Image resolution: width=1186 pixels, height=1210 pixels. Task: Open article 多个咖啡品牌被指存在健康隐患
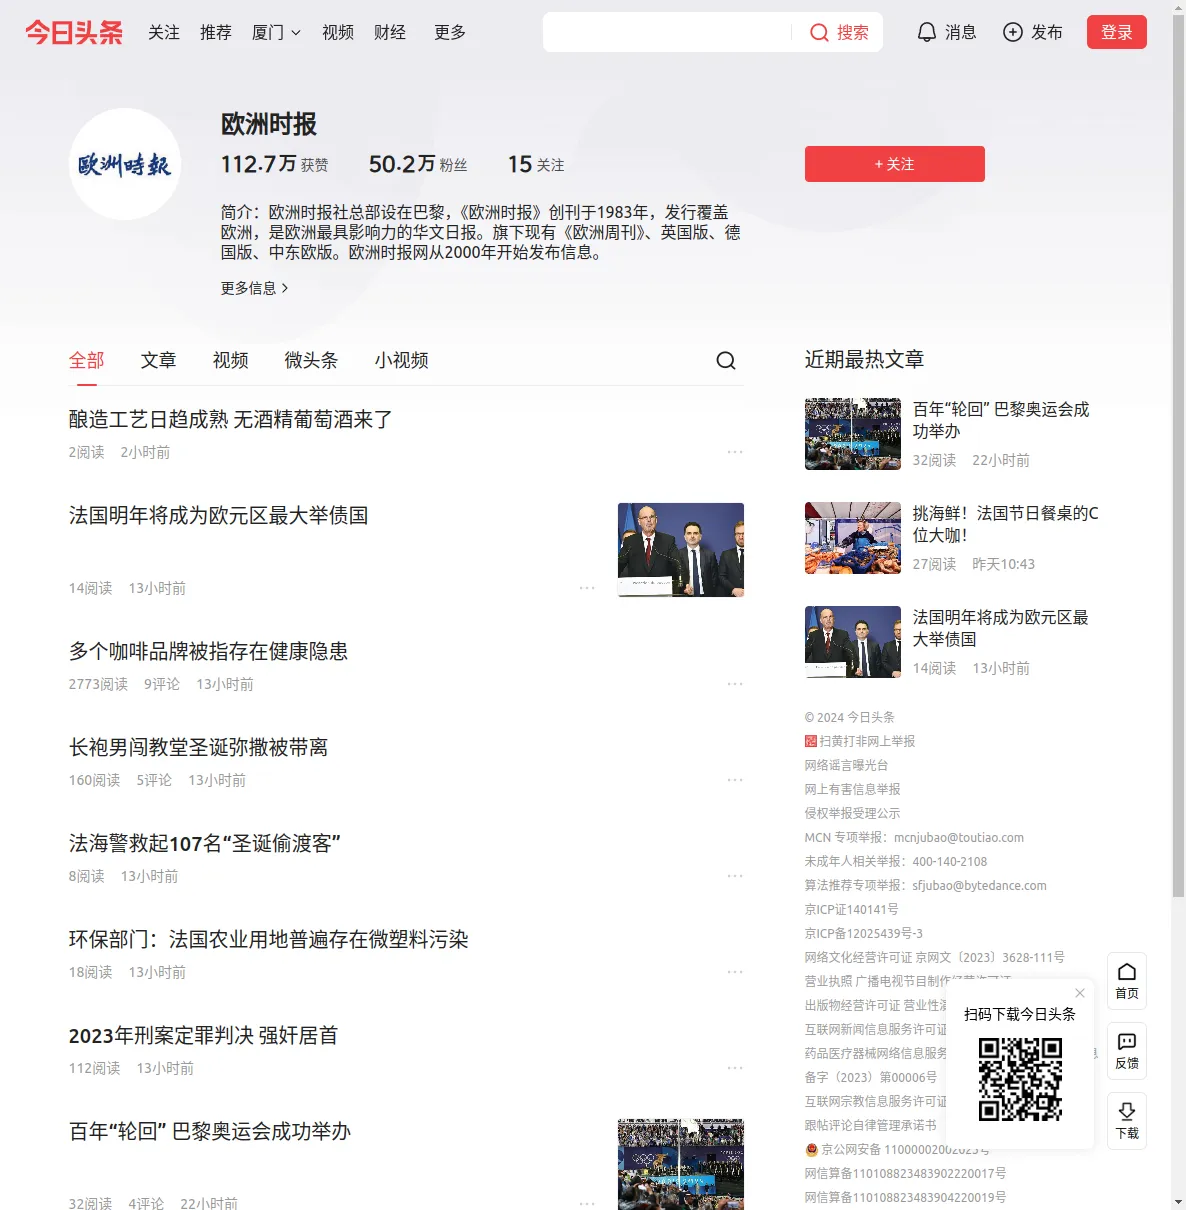pos(209,651)
